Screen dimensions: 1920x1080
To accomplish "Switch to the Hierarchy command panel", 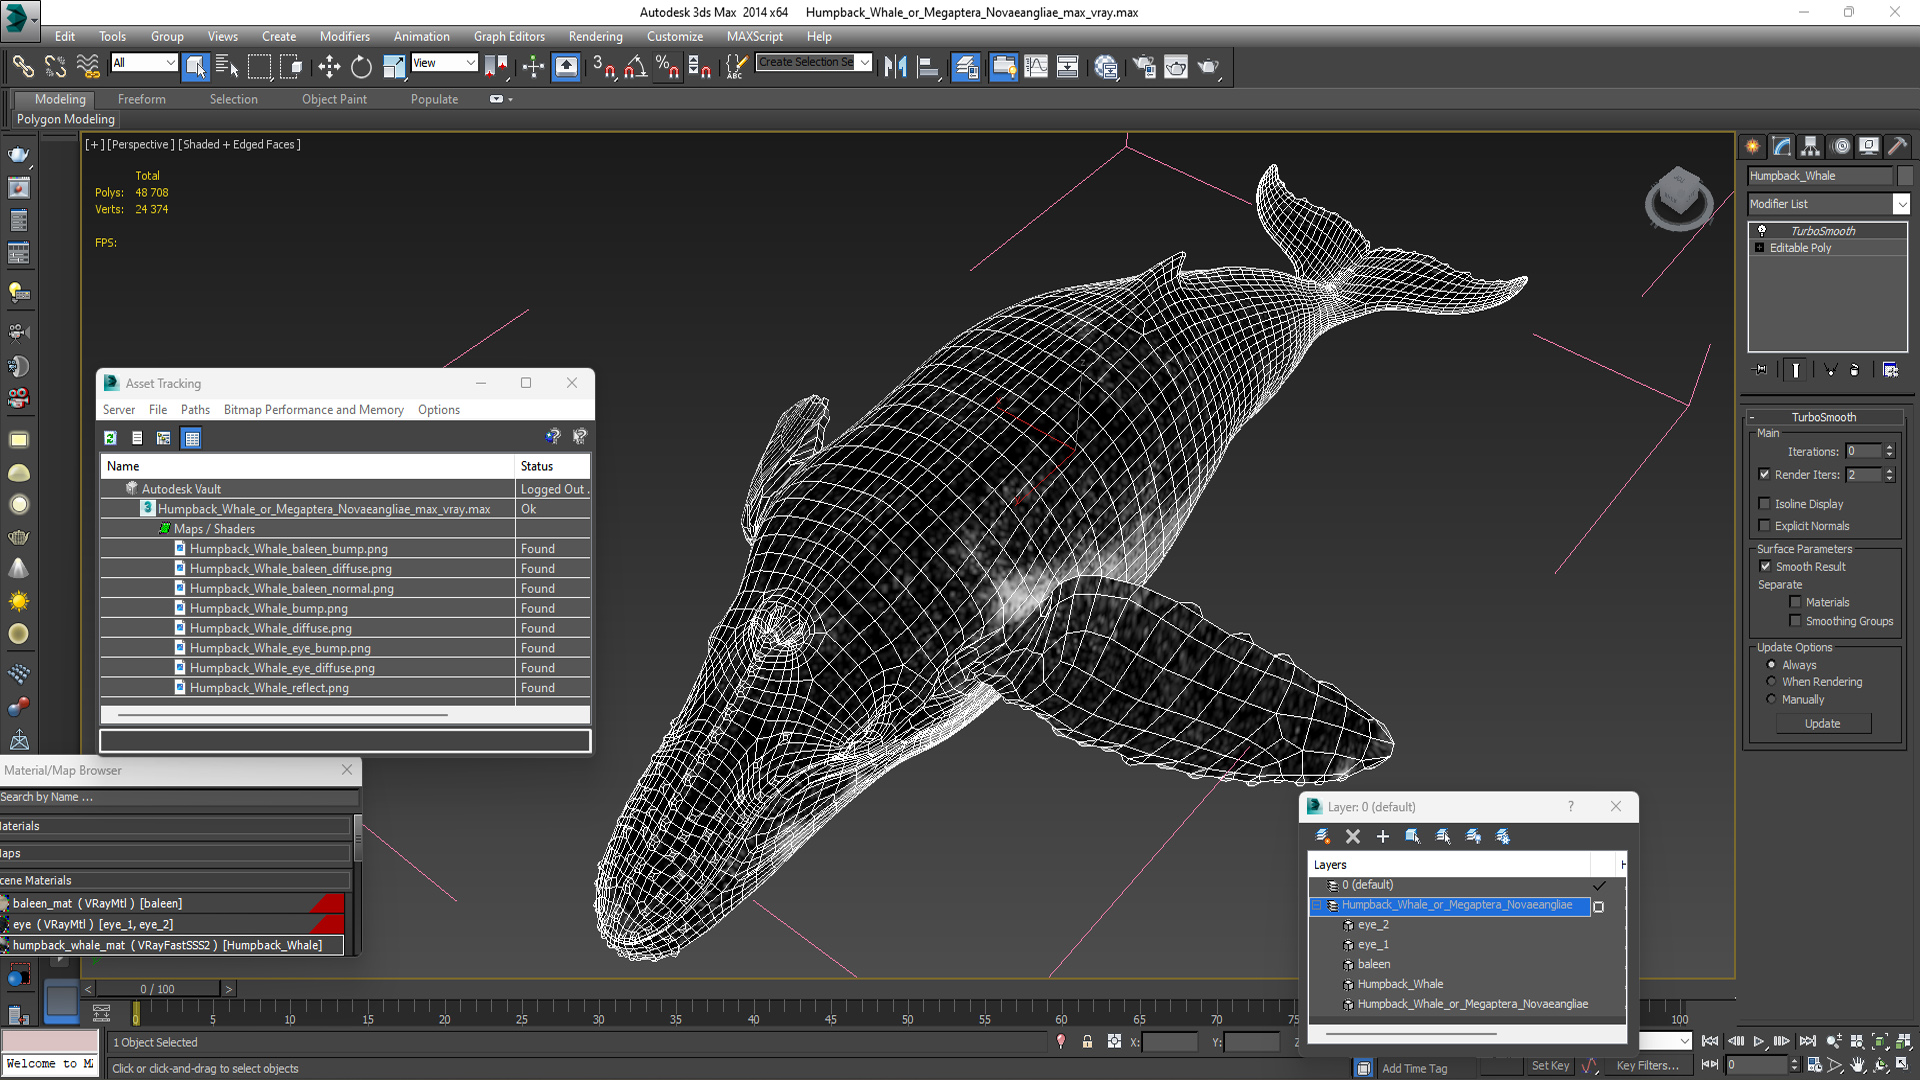I will click(x=1811, y=146).
